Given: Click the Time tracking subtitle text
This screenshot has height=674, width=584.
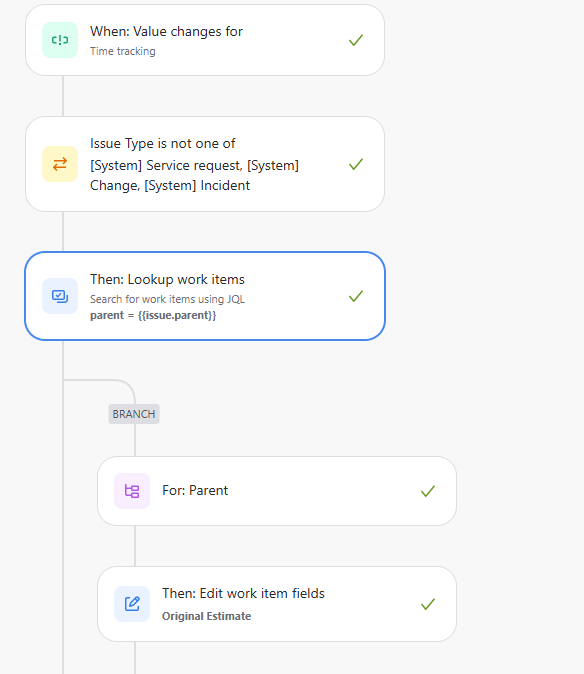Looking at the screenshot, I should [x=122, y=51].
